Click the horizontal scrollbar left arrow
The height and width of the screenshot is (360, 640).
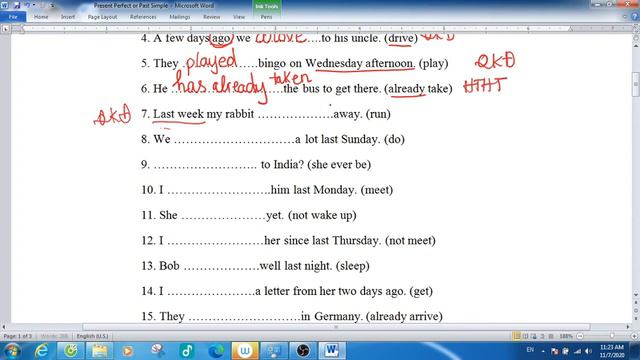[4, 327]
